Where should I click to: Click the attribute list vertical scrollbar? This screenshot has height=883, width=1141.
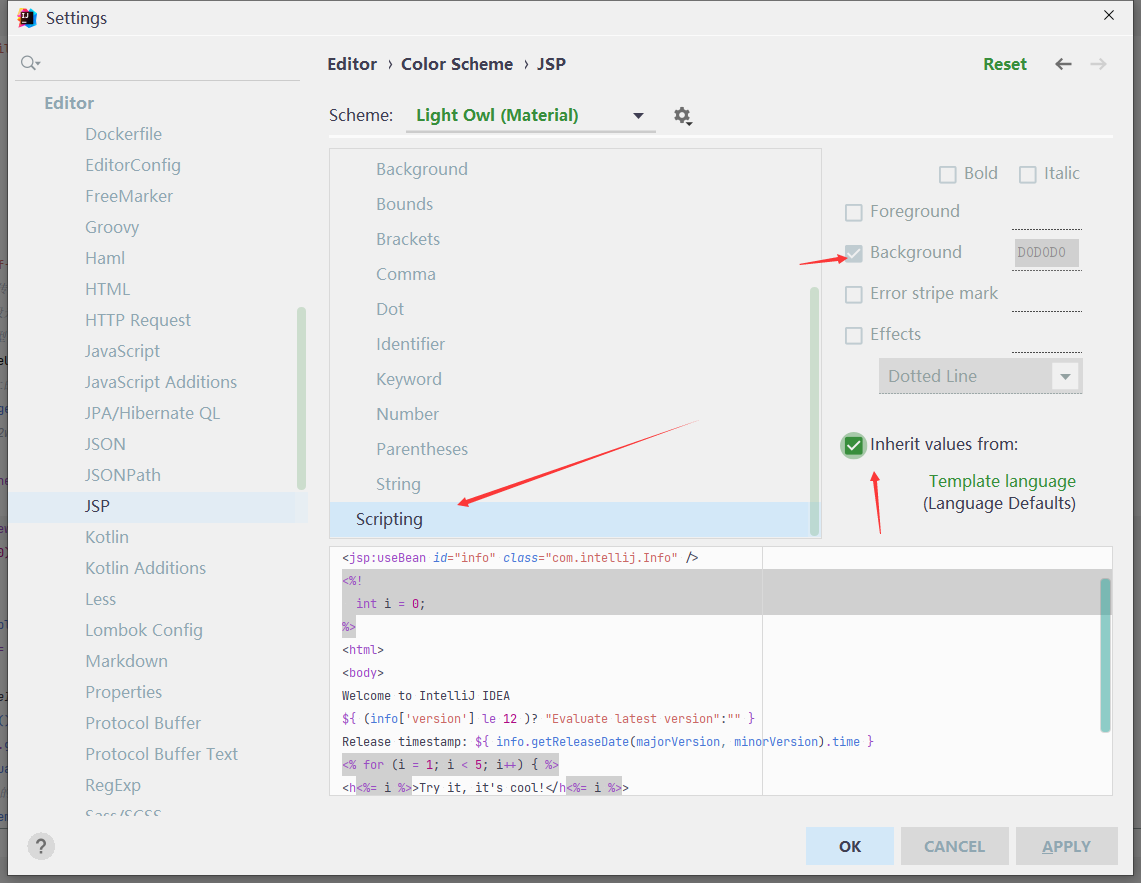[814, 411]
